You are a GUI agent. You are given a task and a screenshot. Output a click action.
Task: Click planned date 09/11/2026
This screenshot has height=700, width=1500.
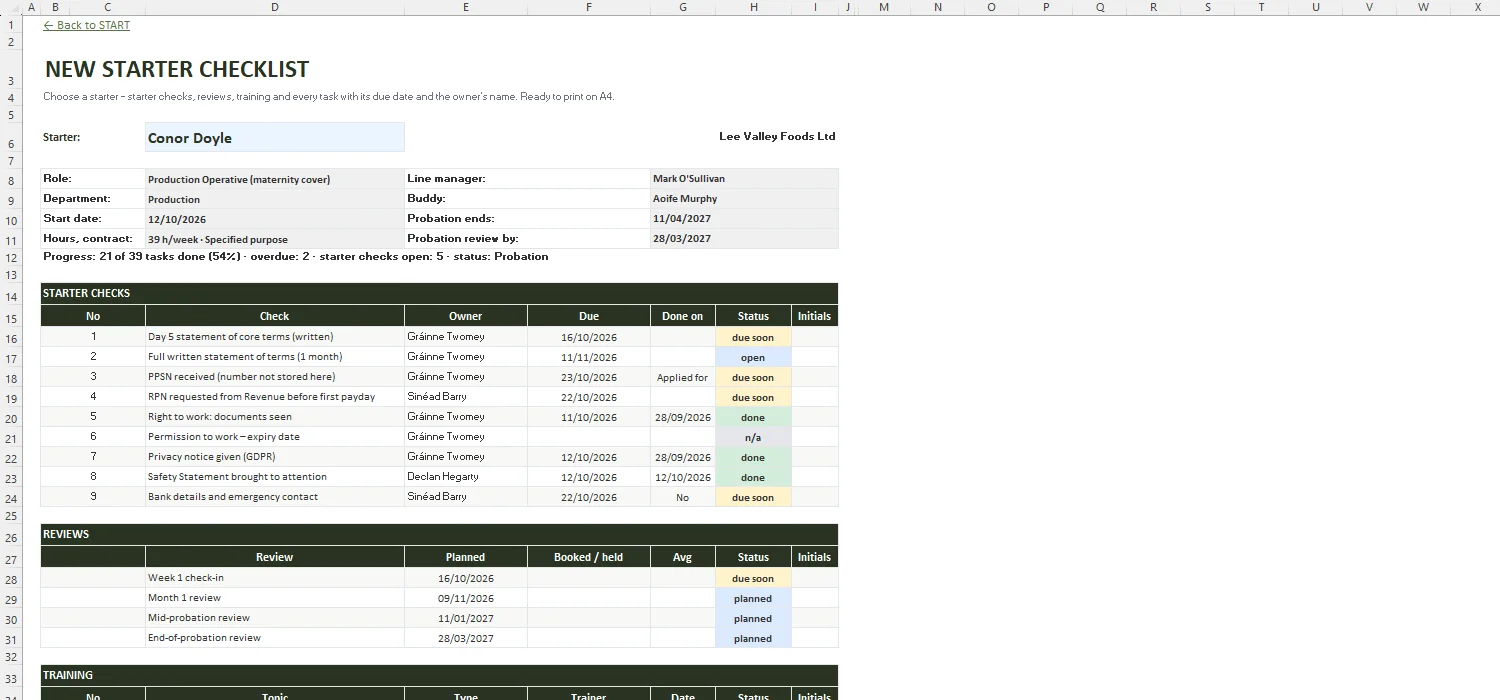(466, 598)
